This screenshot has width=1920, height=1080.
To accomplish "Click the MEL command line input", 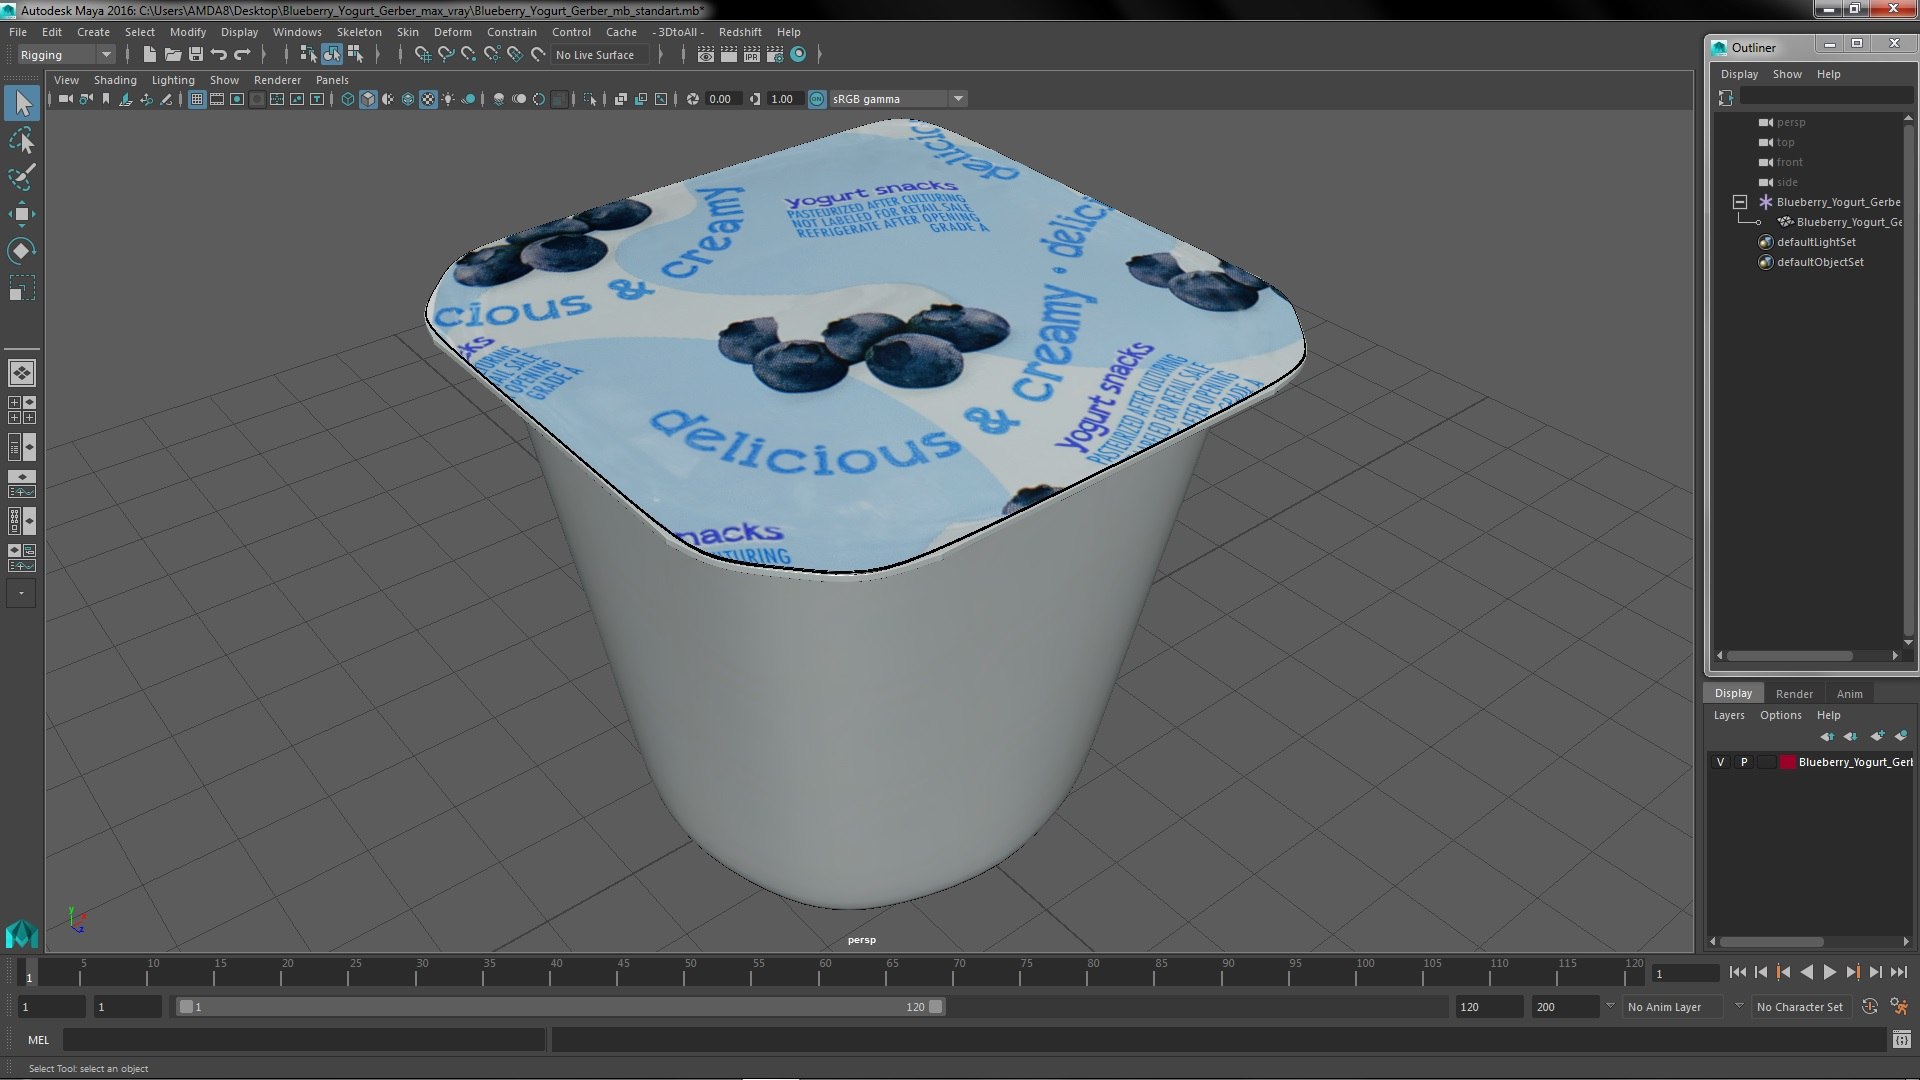I will click(x=304, y=1040).
